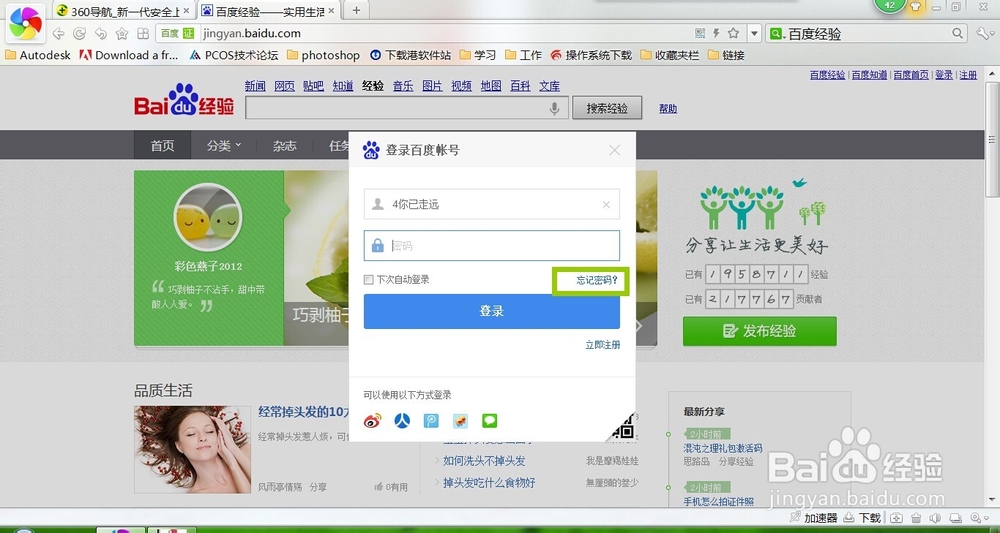Click the browser skin shirt icon
This screenshot has height=533, width=1000.
916,6
